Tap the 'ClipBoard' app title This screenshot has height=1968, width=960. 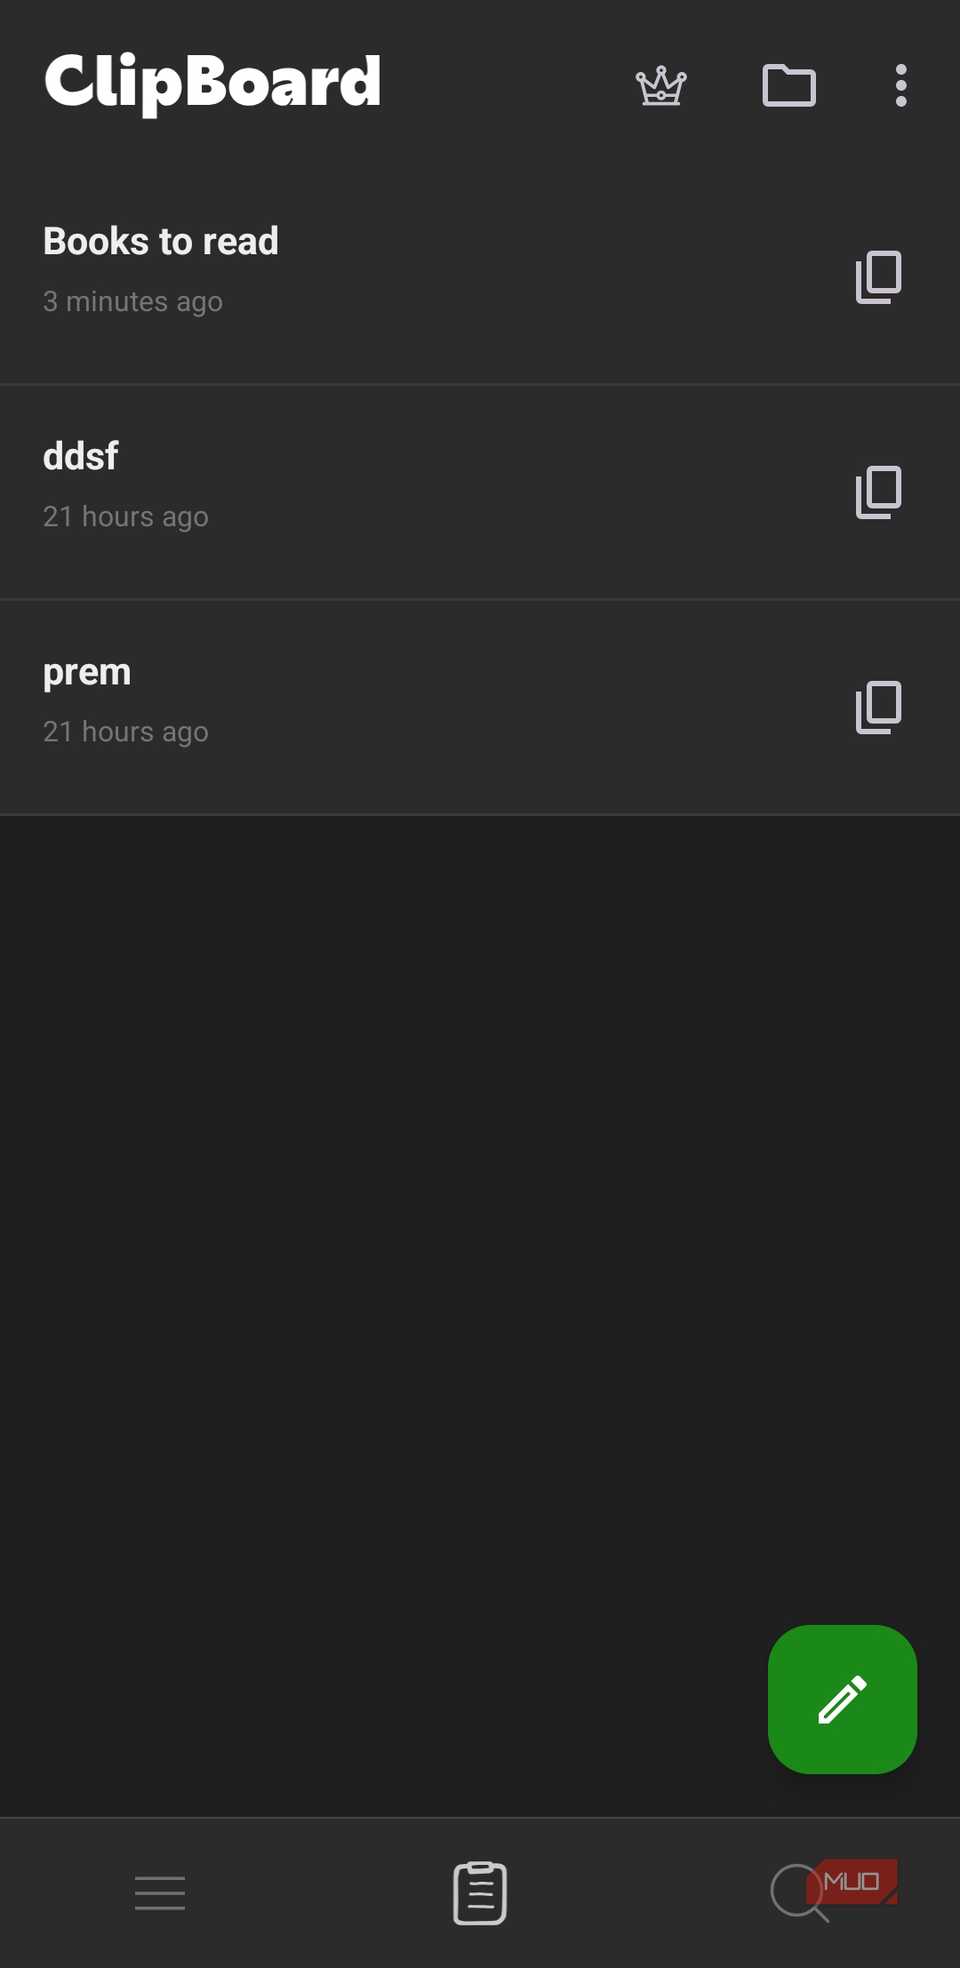[x=213, y=82]
